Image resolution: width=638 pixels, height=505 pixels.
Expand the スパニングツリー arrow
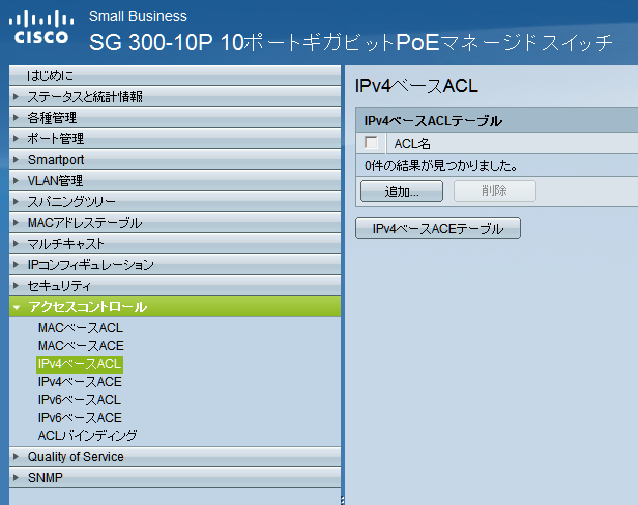(x=16, y=201)
